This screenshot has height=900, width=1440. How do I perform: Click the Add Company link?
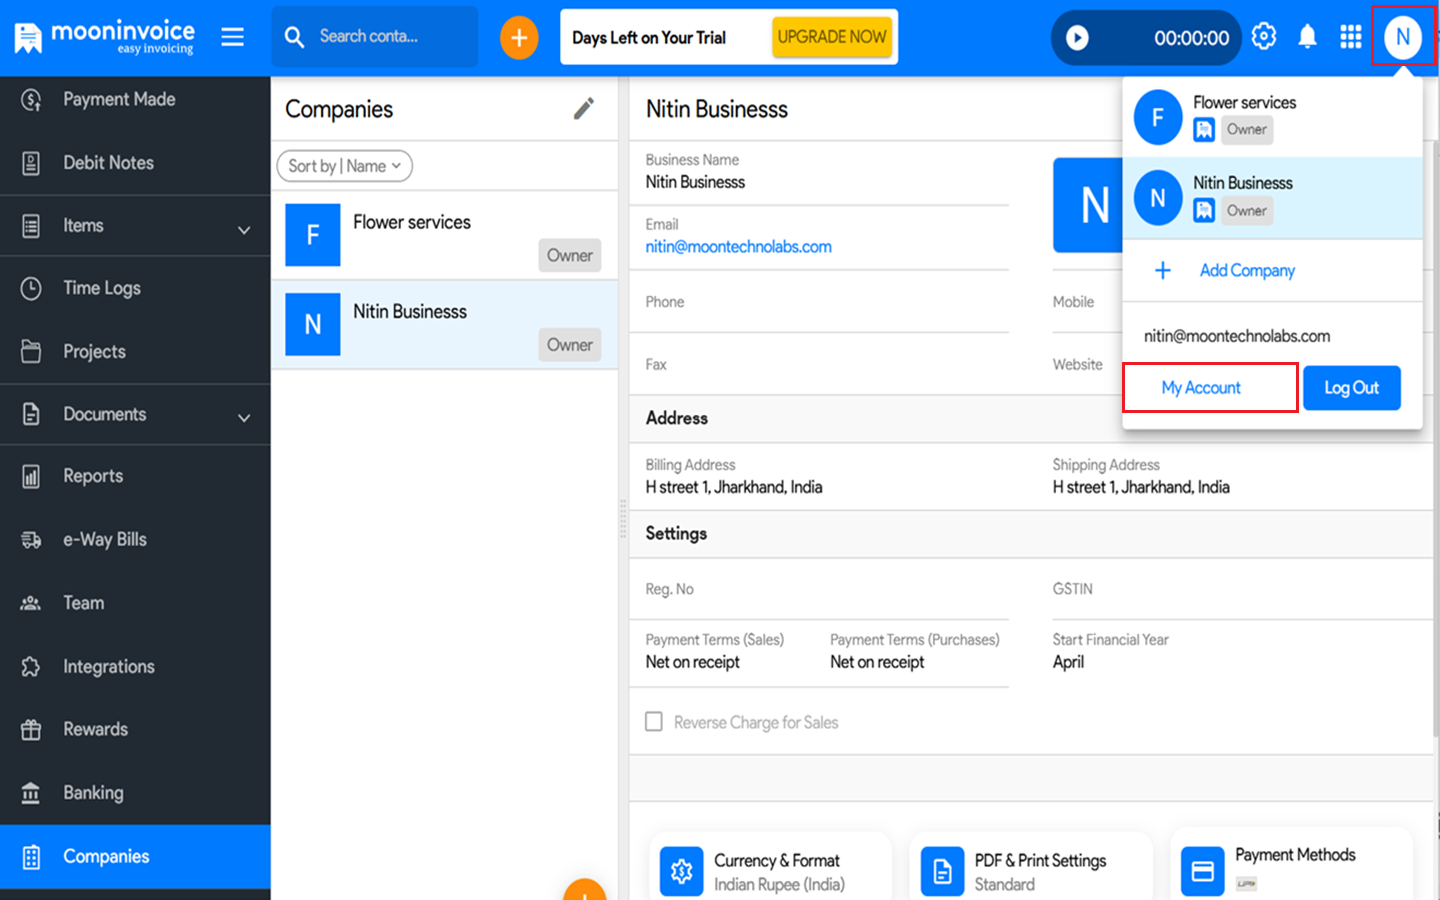click(1247, 270)
